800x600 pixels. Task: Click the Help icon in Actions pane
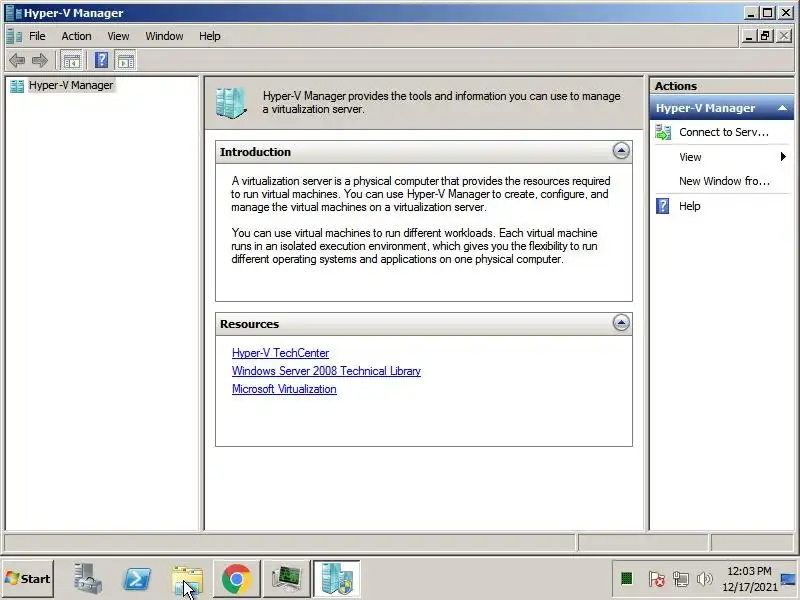click(x=663, y=206)
